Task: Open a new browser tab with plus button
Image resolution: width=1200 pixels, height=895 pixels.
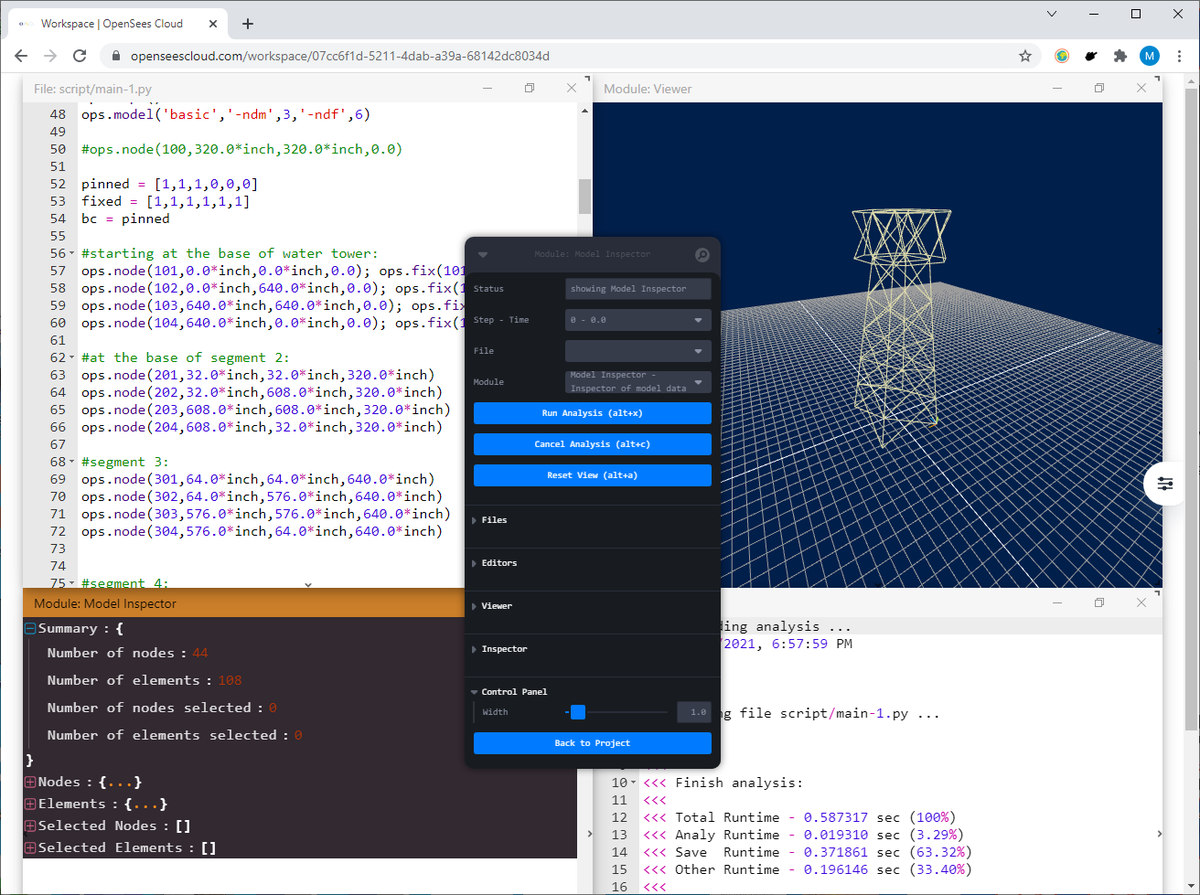Action: click(247, 23)
